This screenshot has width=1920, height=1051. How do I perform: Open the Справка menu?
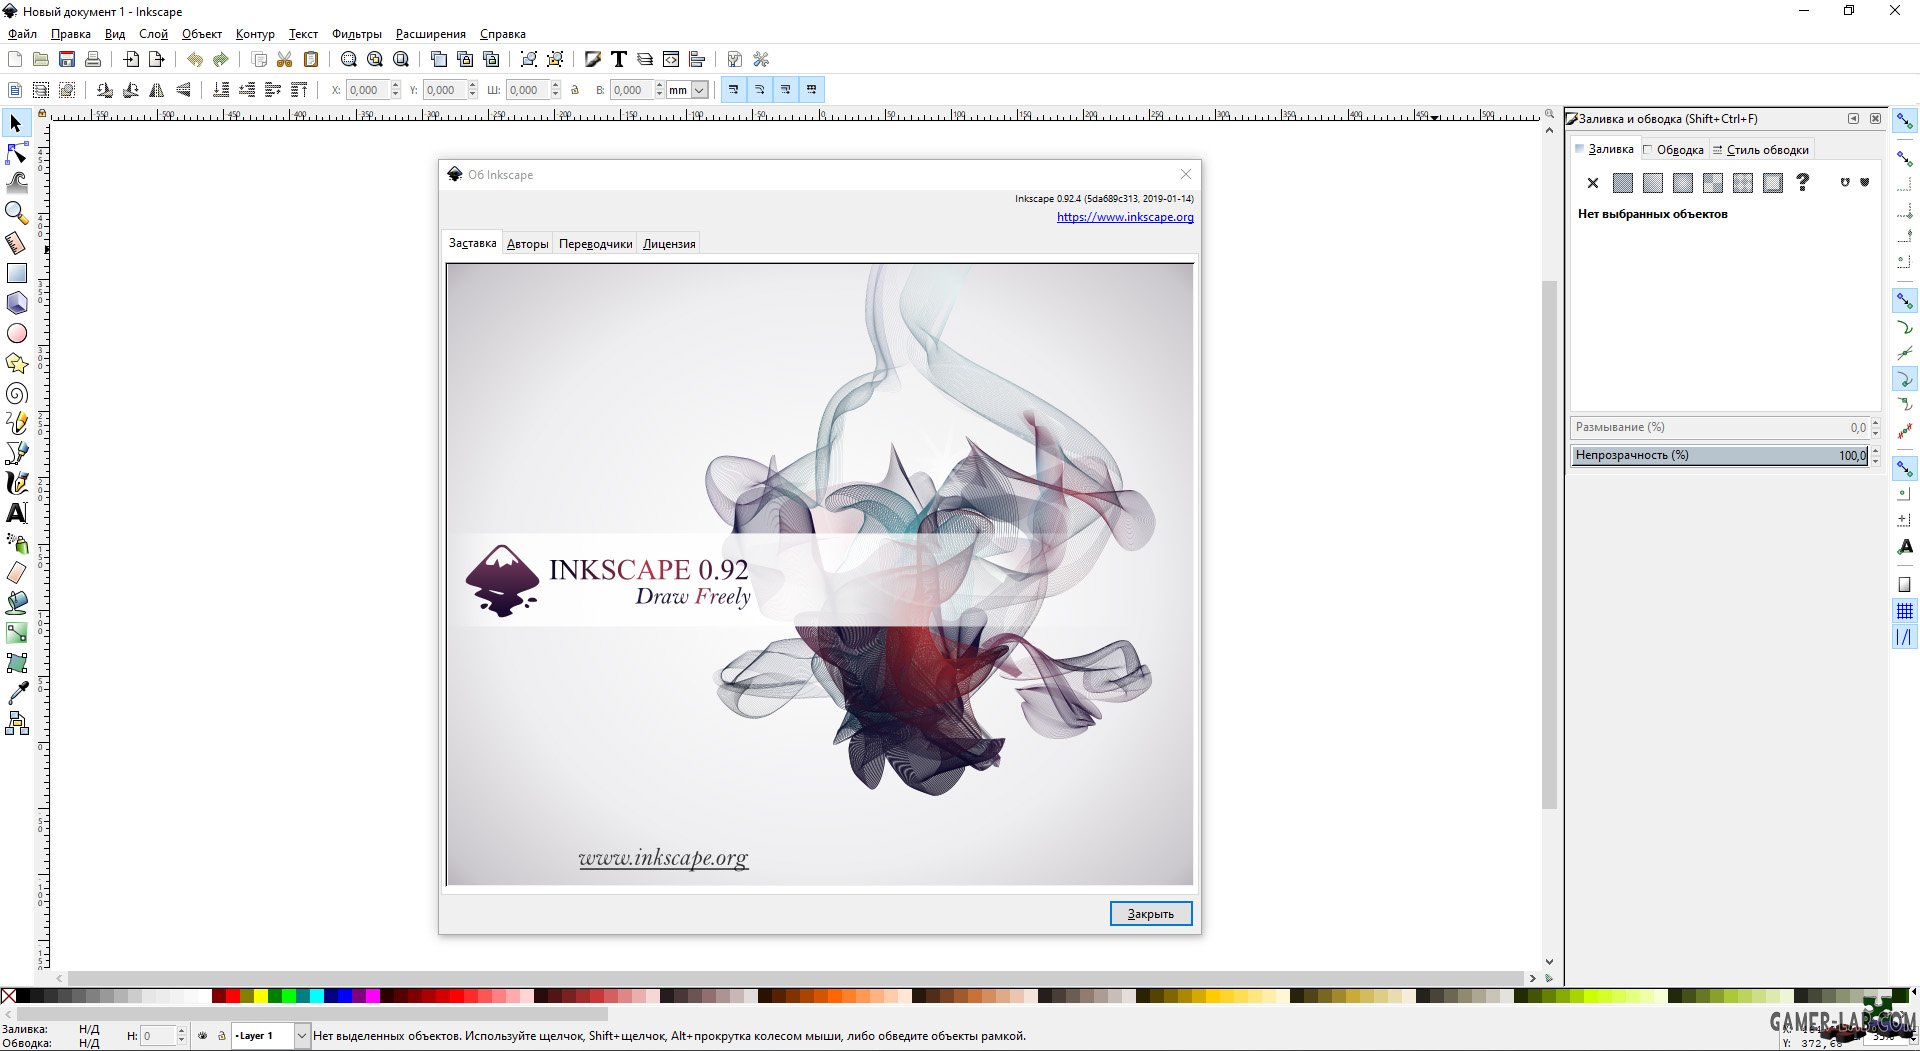point(502,34)
